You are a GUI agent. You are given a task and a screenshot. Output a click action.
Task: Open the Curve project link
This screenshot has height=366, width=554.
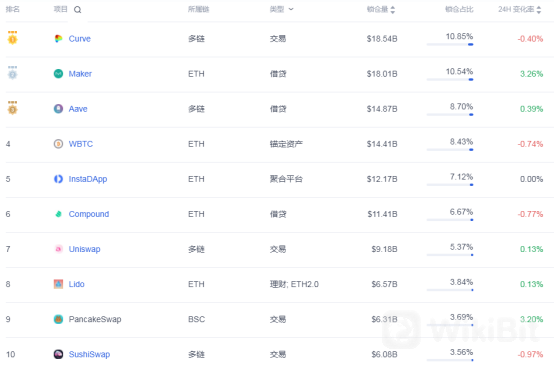pos(79,39)
